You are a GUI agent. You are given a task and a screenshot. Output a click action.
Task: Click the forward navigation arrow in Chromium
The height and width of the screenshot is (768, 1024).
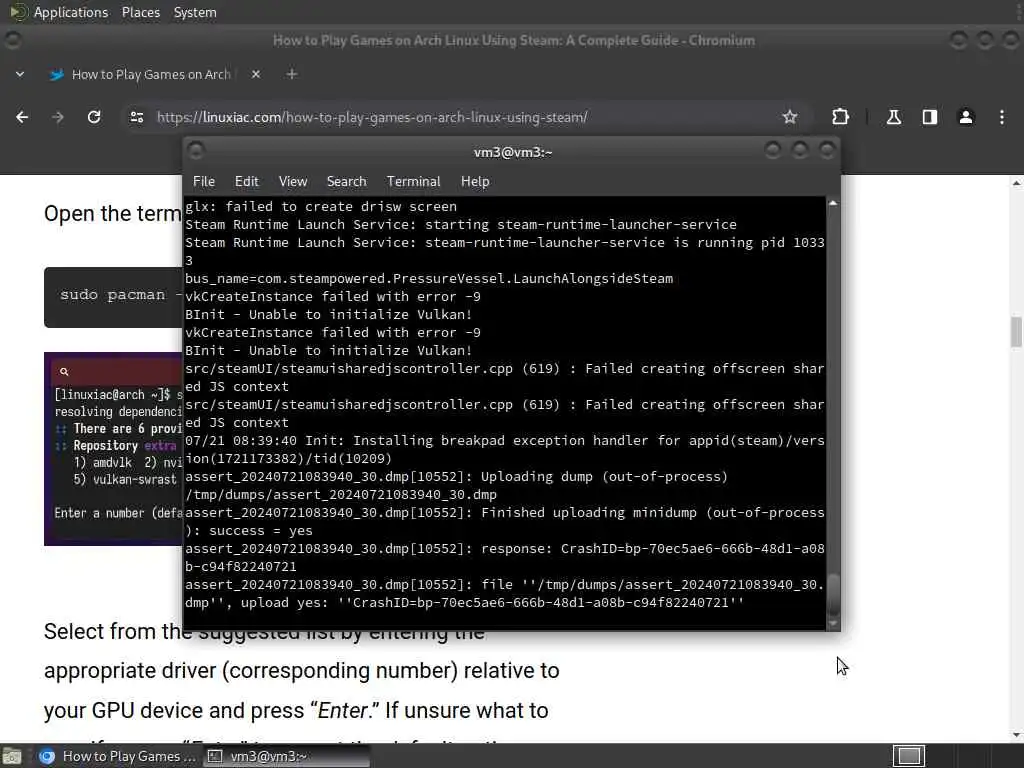(58, 117)
